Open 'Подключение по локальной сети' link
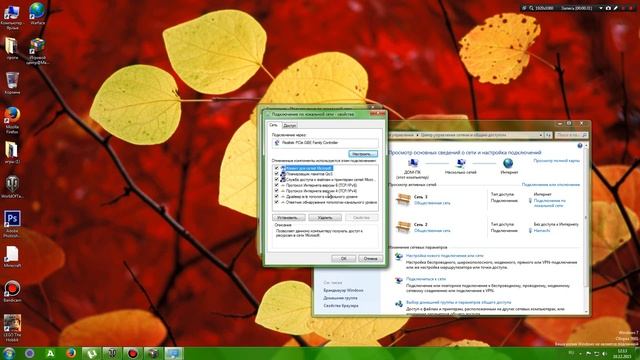This screenshot has width=640, height=360. click(549, 203)
